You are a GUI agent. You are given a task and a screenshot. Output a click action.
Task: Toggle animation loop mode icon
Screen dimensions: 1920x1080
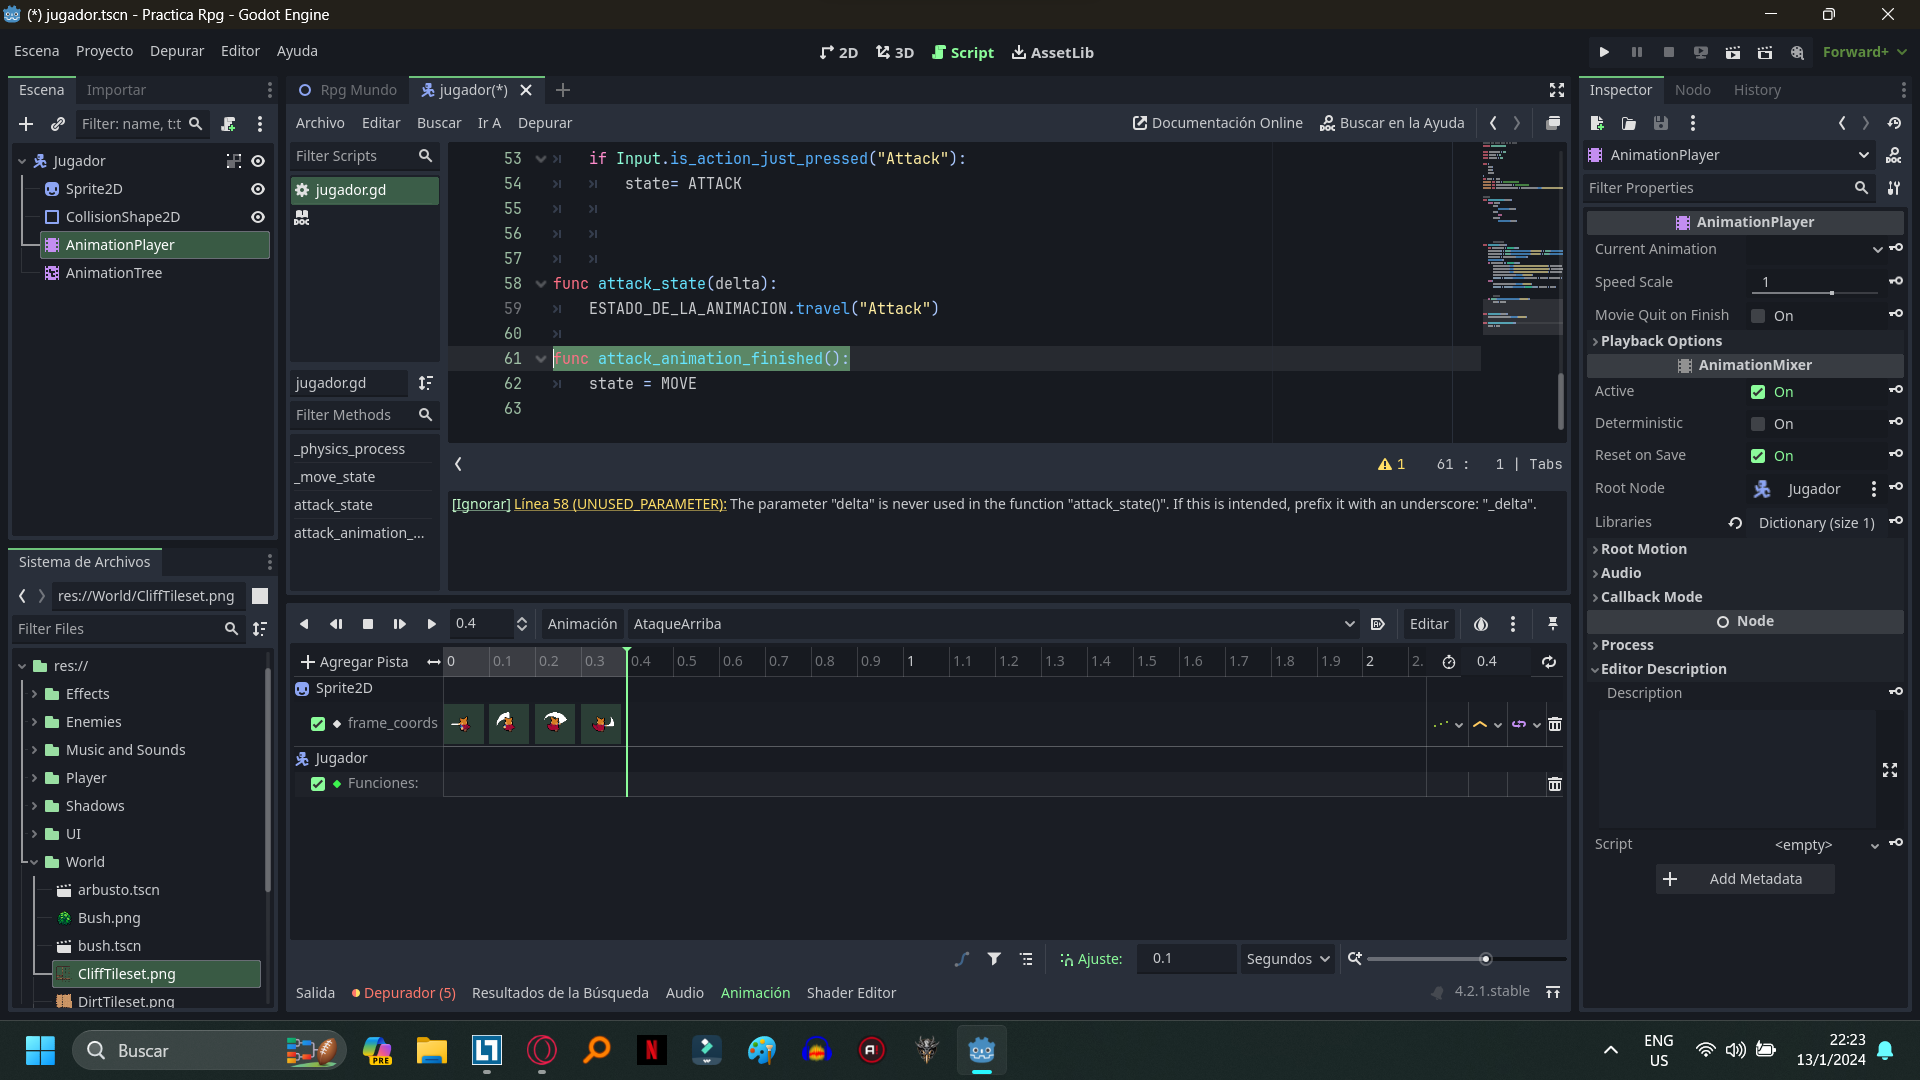[1548, 662]
